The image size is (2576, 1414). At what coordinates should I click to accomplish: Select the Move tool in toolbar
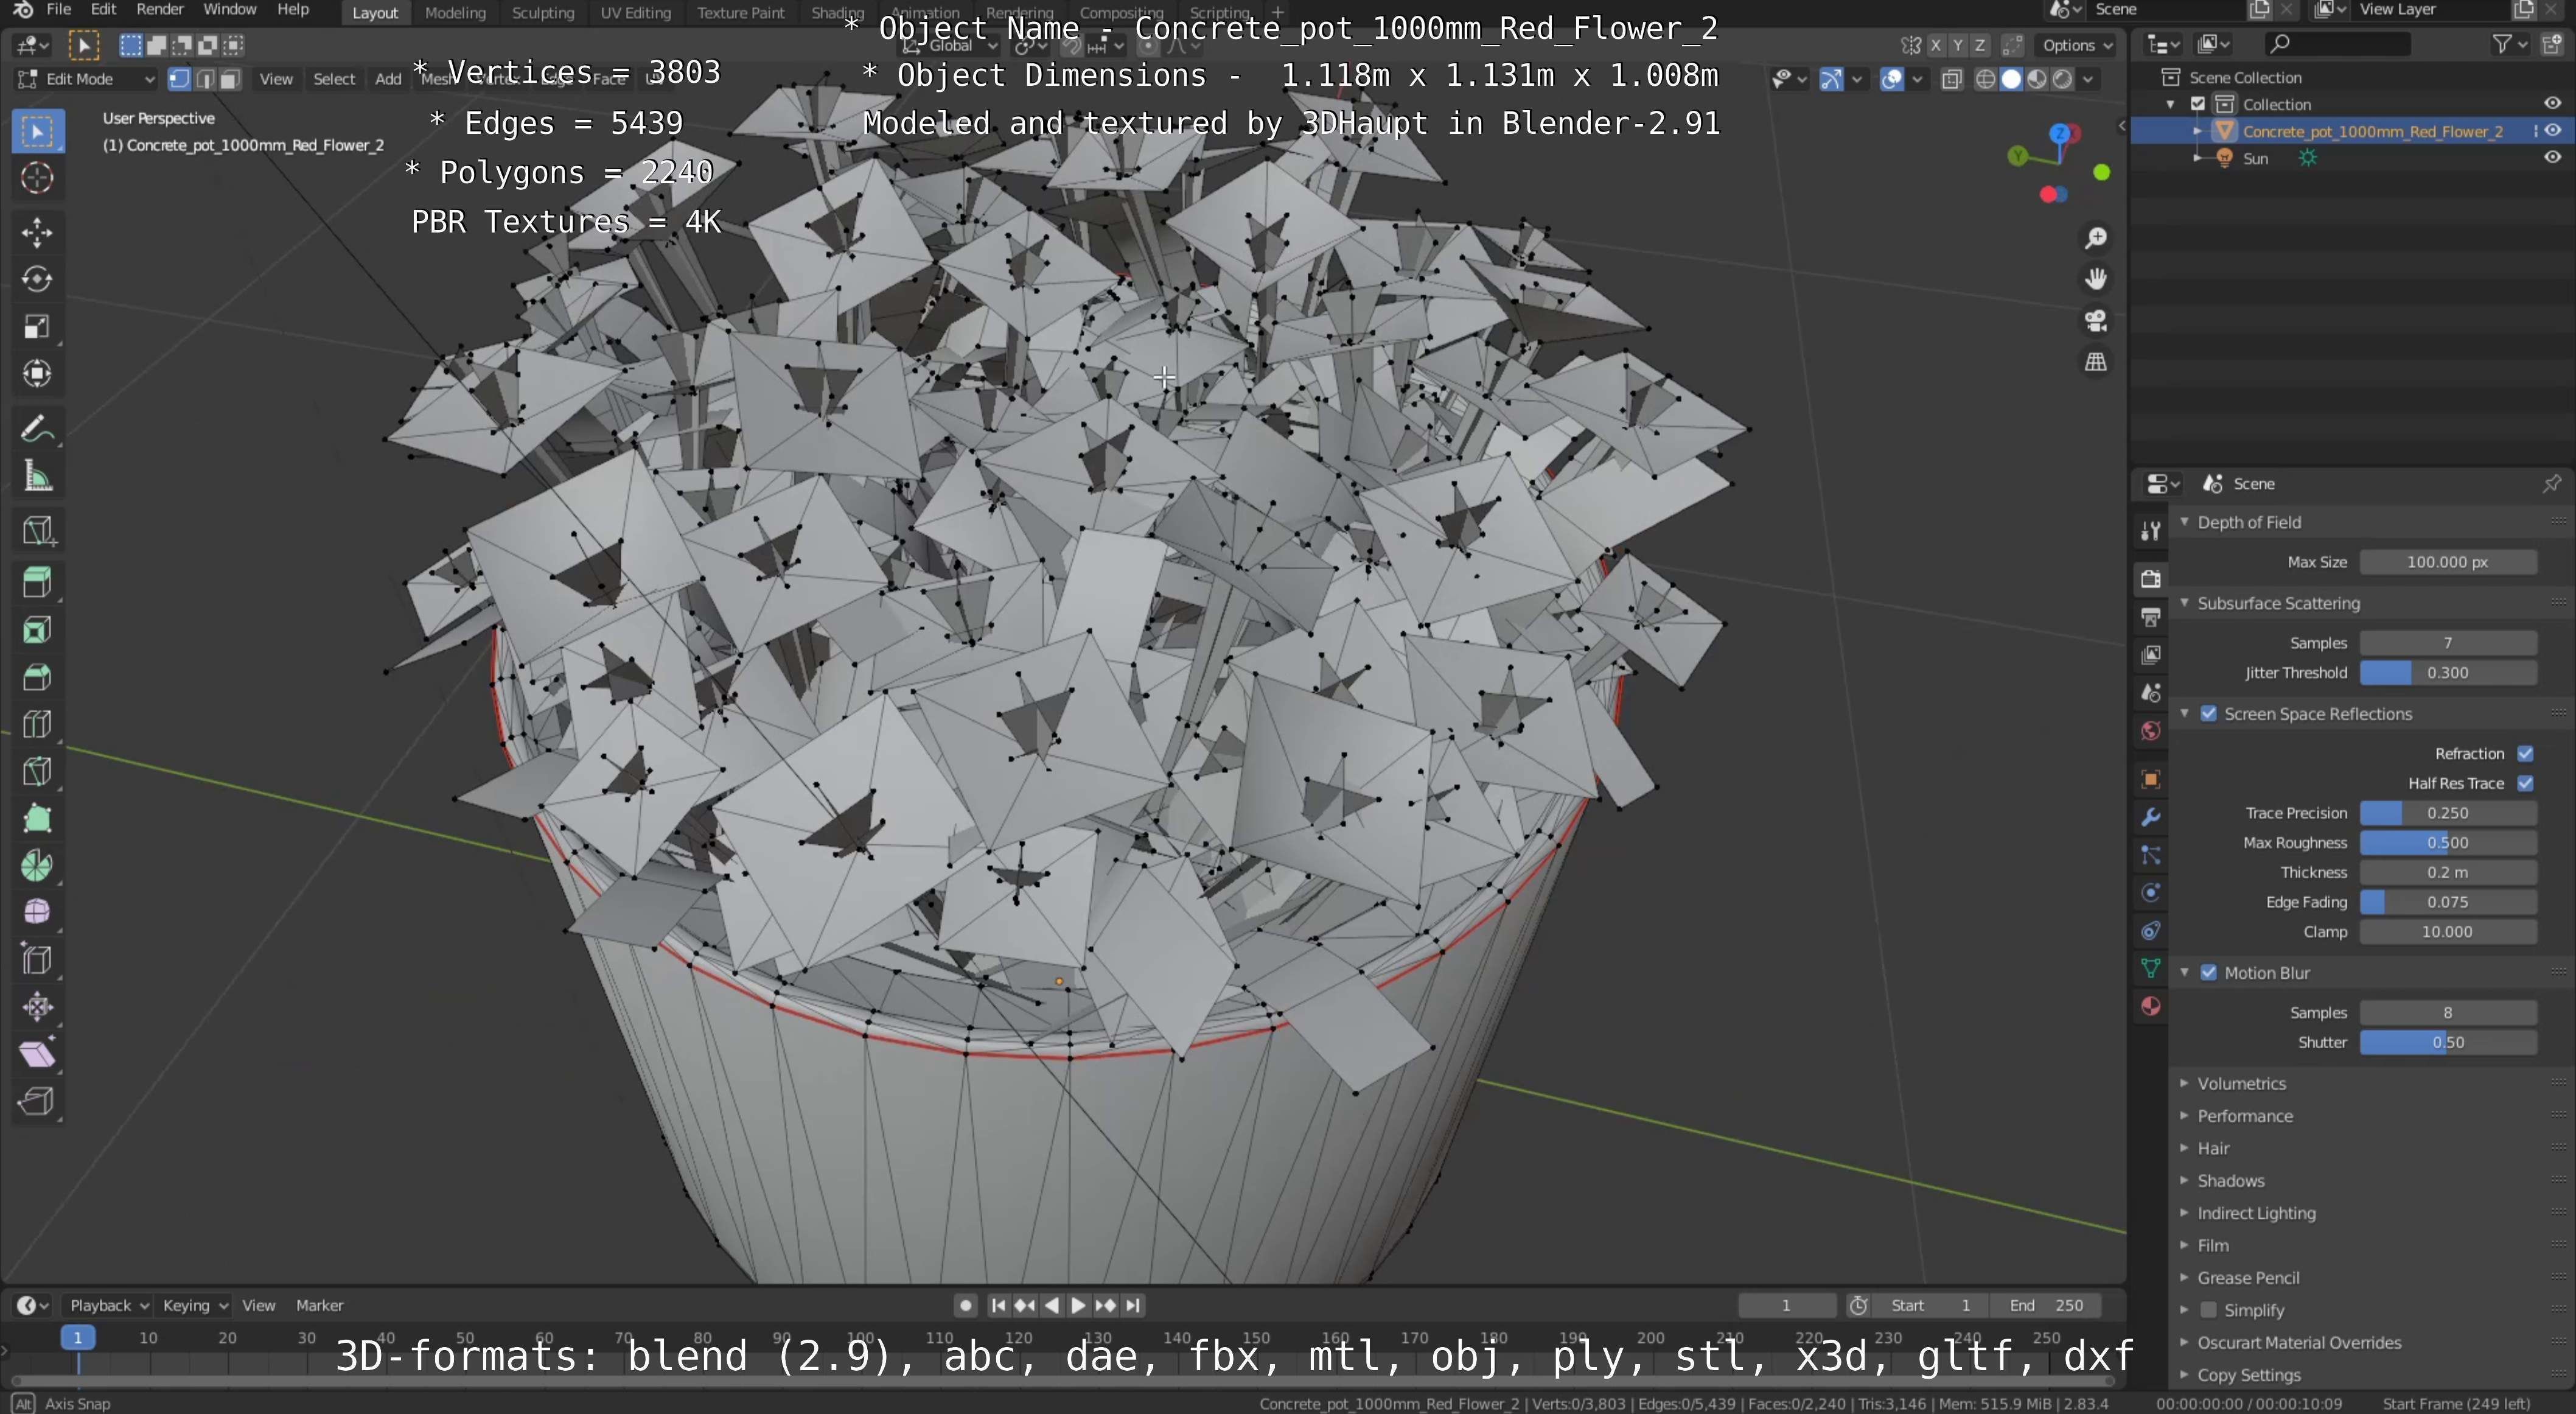pyautogui.click(x=37, y=232)
